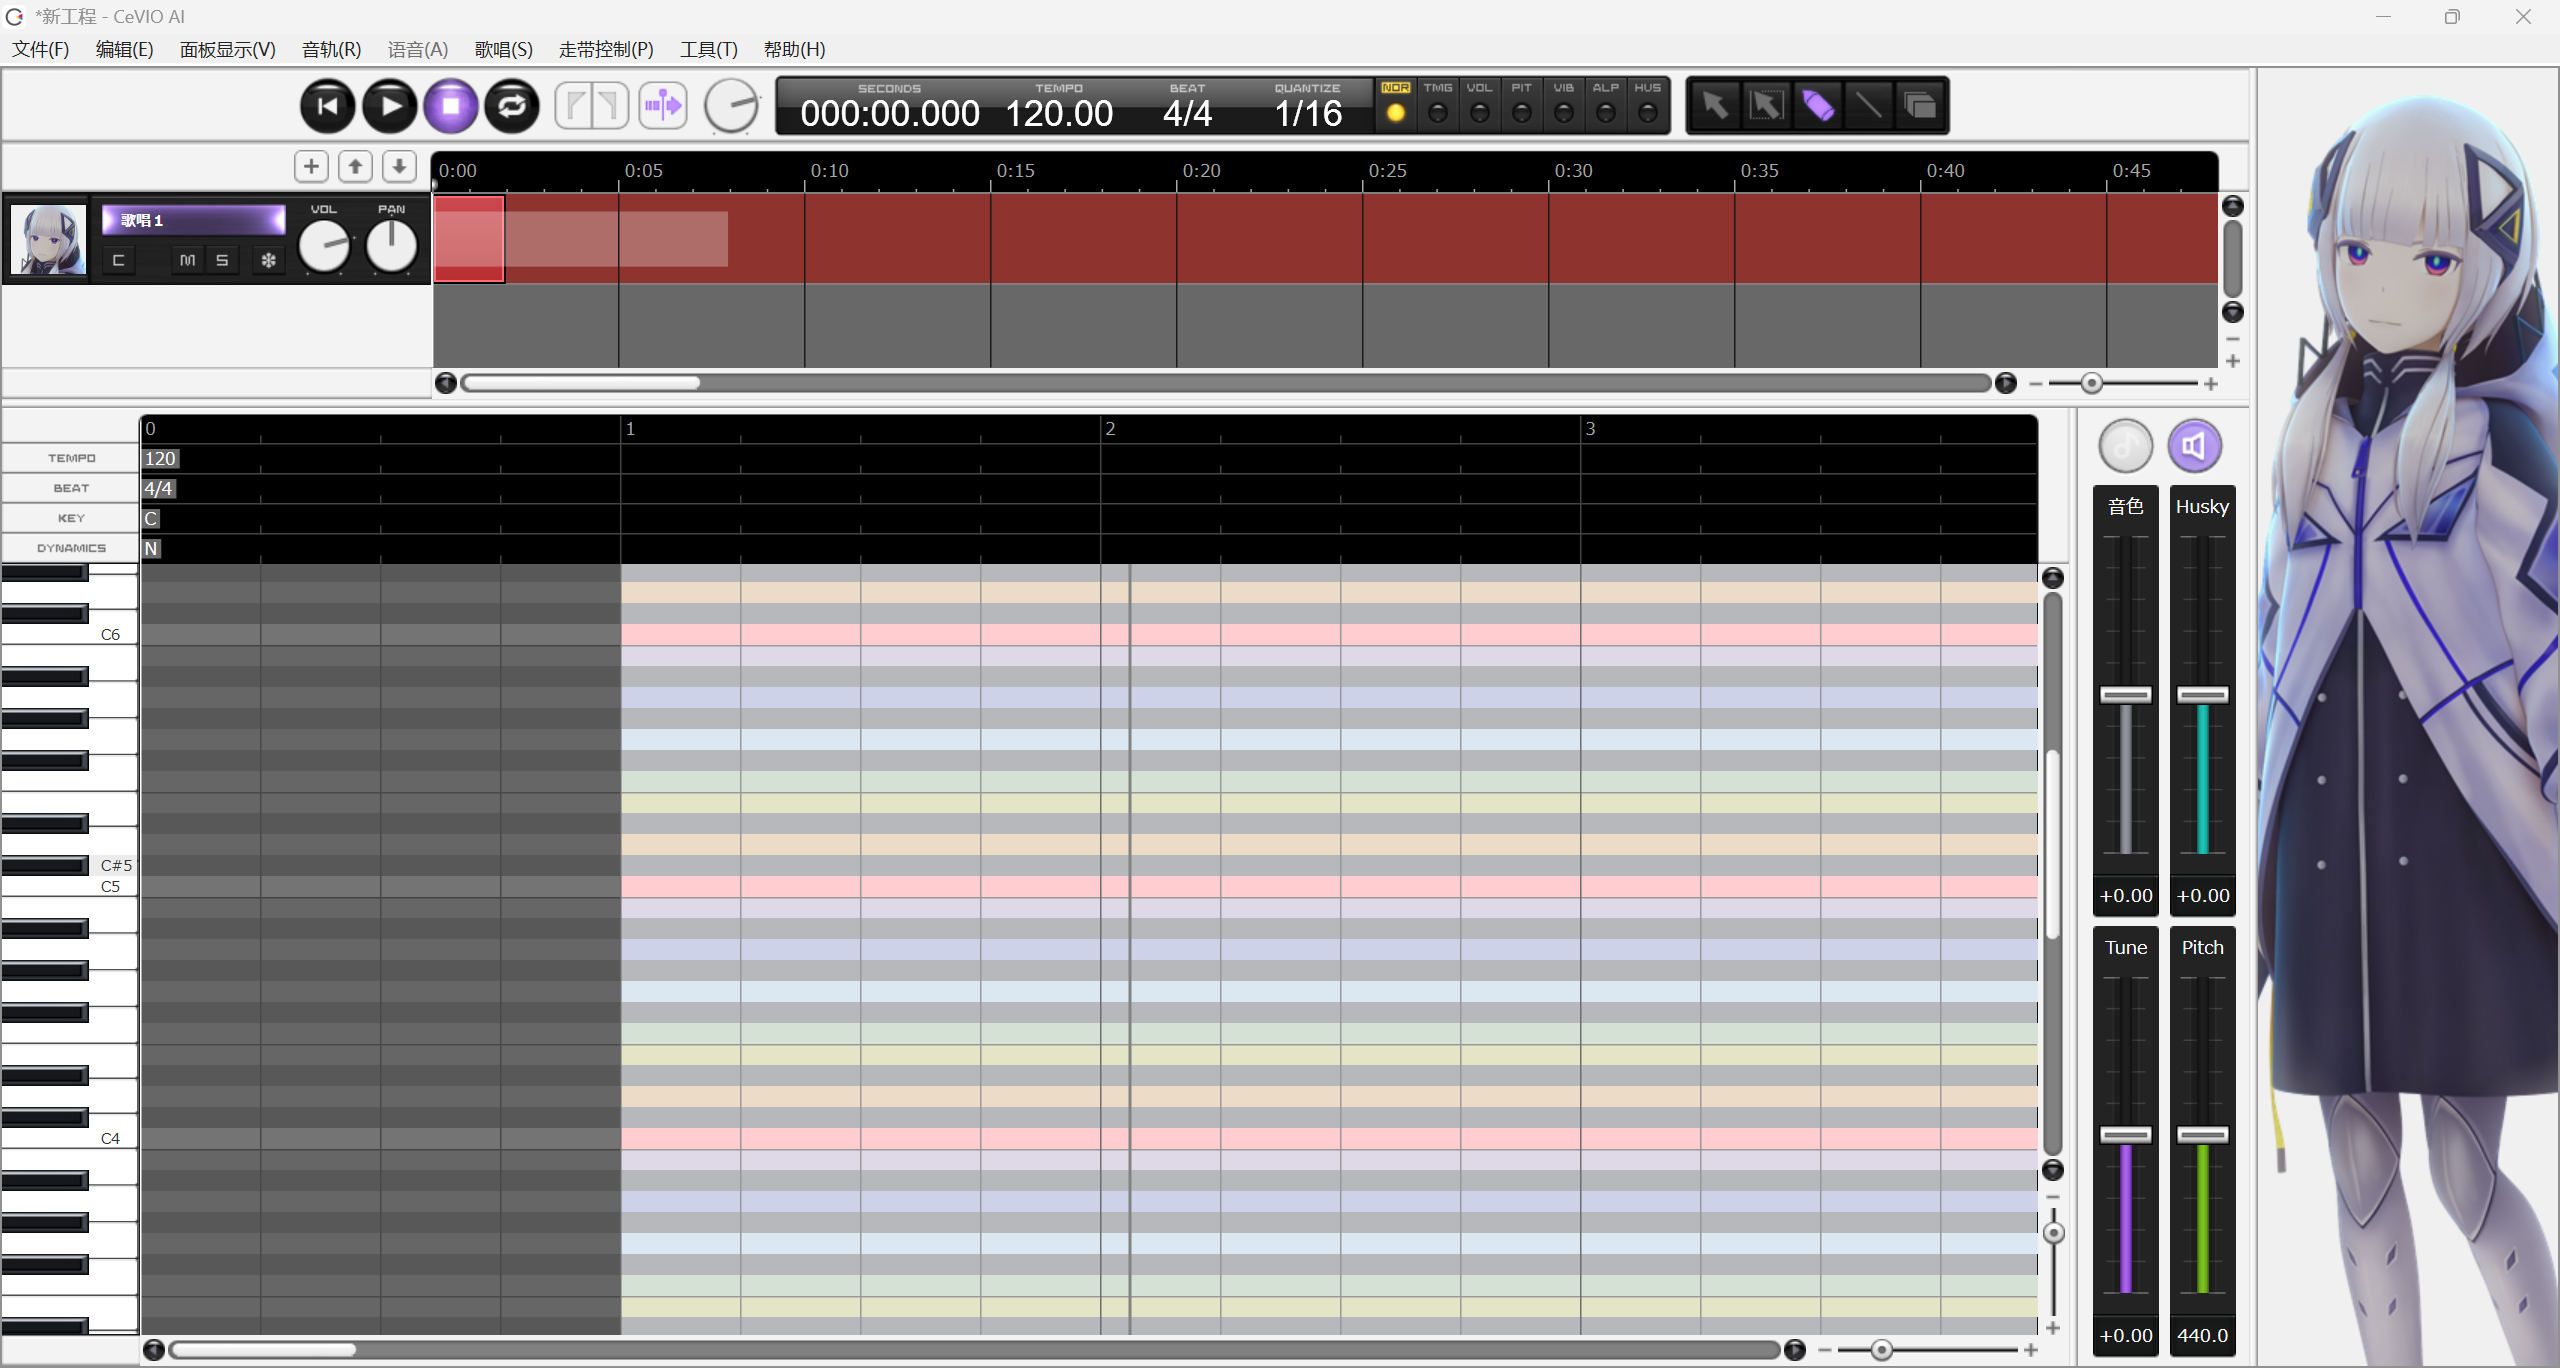Select the N dynamics marker

(x=151, y=548)
